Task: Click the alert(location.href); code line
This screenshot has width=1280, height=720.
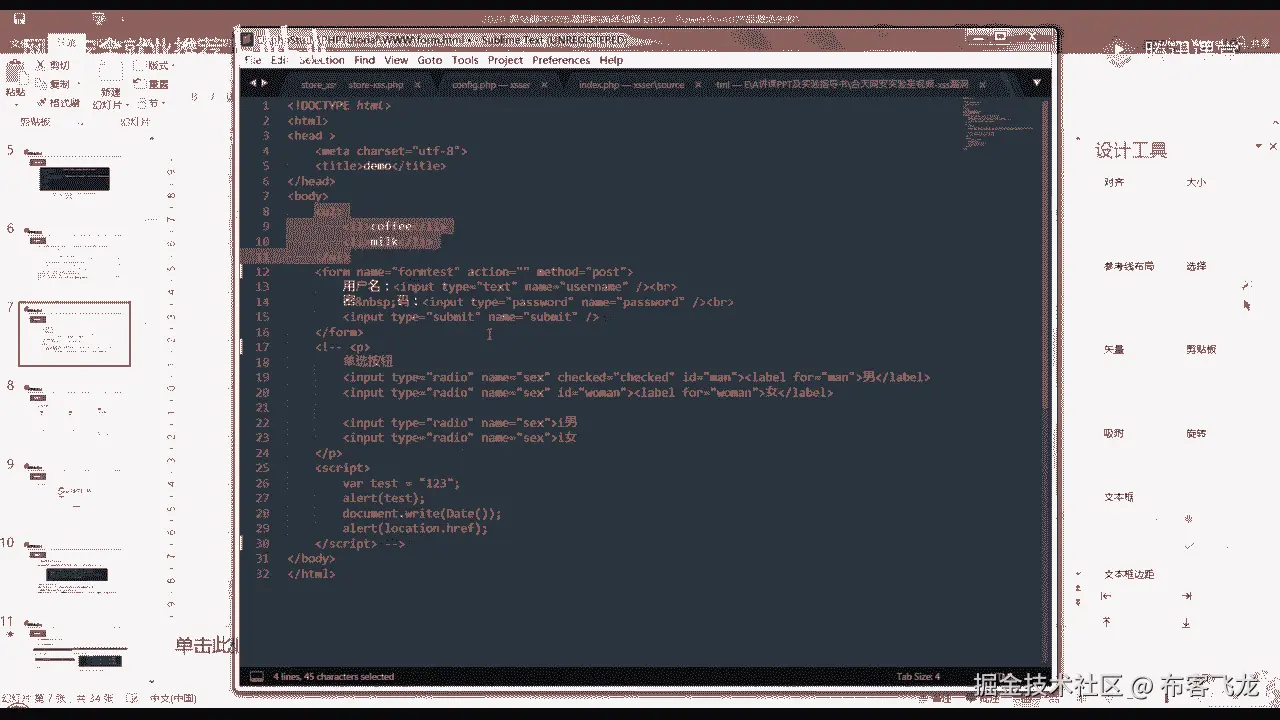Action: pos(414,528)
